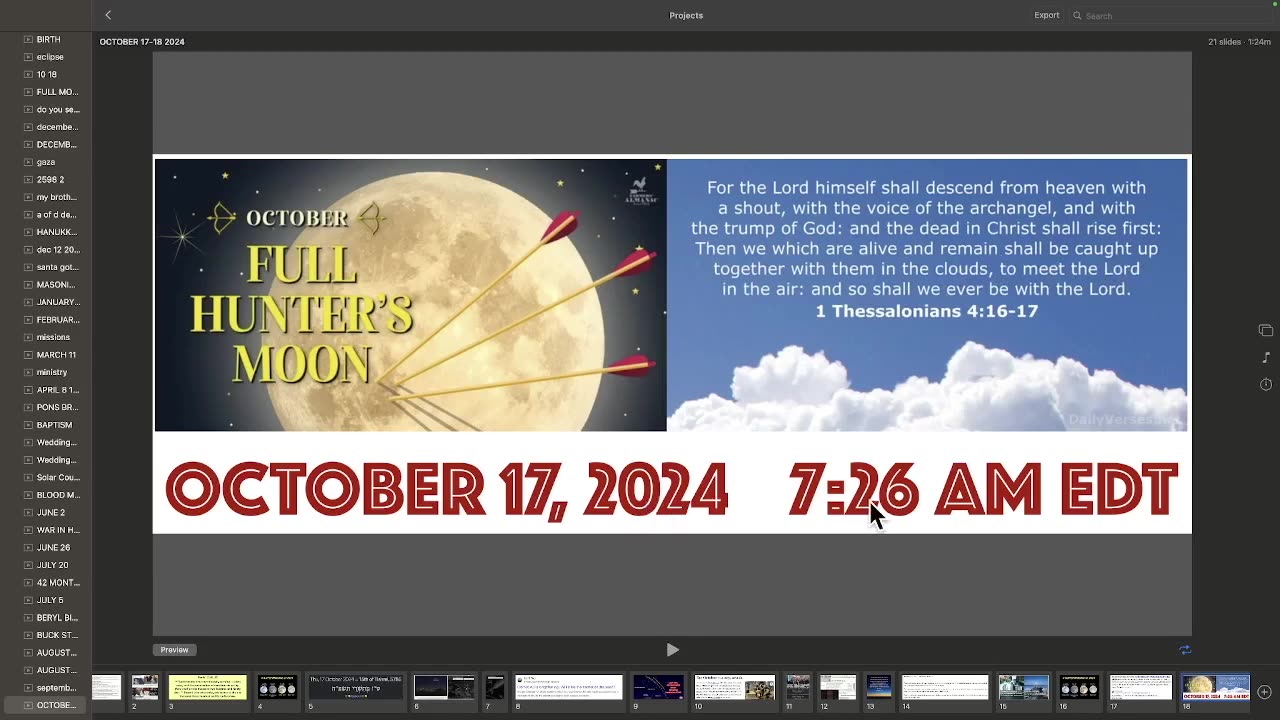This screenshot has height=720, width=1280.
Task: Open the BIRTH project
Action: [x=48, y=39]
